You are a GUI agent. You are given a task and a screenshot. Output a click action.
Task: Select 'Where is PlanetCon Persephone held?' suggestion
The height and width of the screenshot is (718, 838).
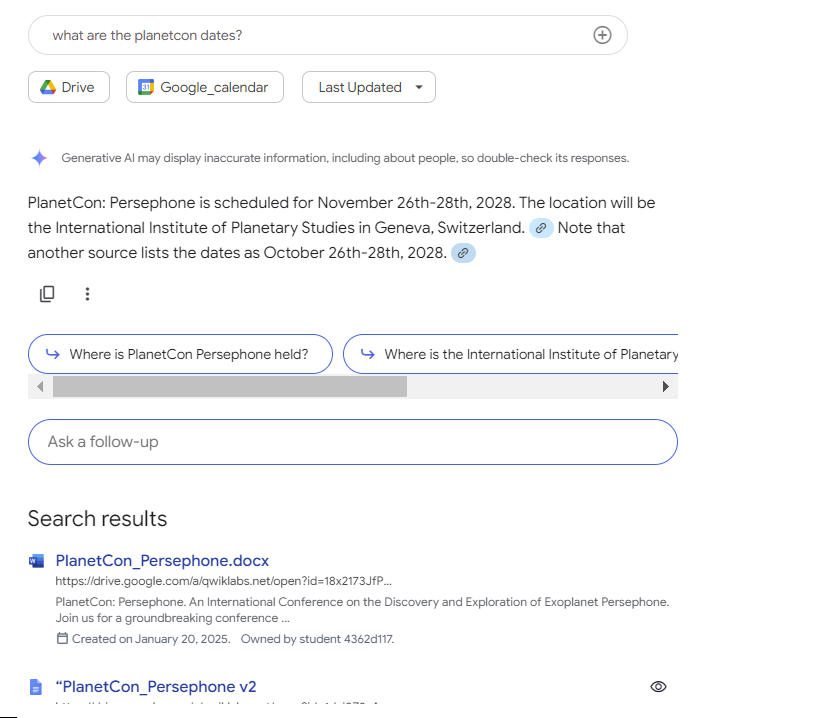pos(180,353)
